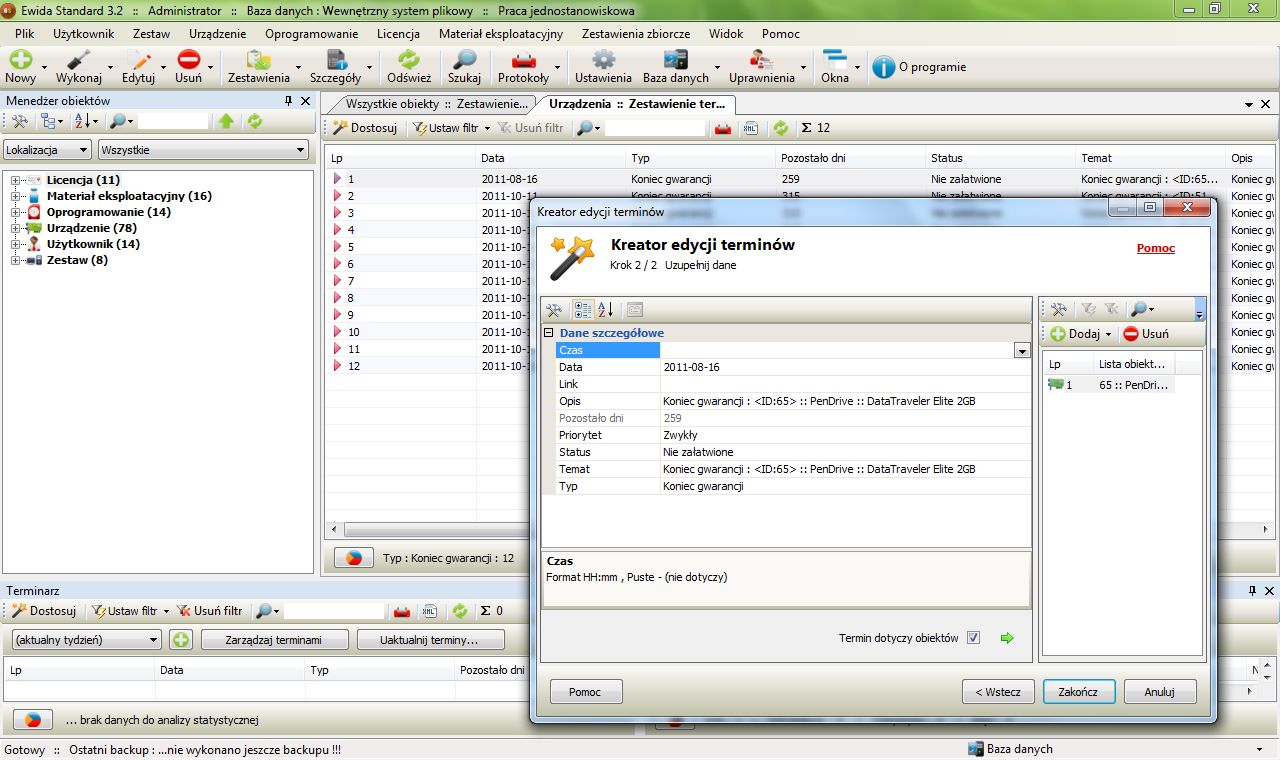Click the Usuń delete icon in main toolbar
The width and height of the screenshot is (1280, 760).
188,60
